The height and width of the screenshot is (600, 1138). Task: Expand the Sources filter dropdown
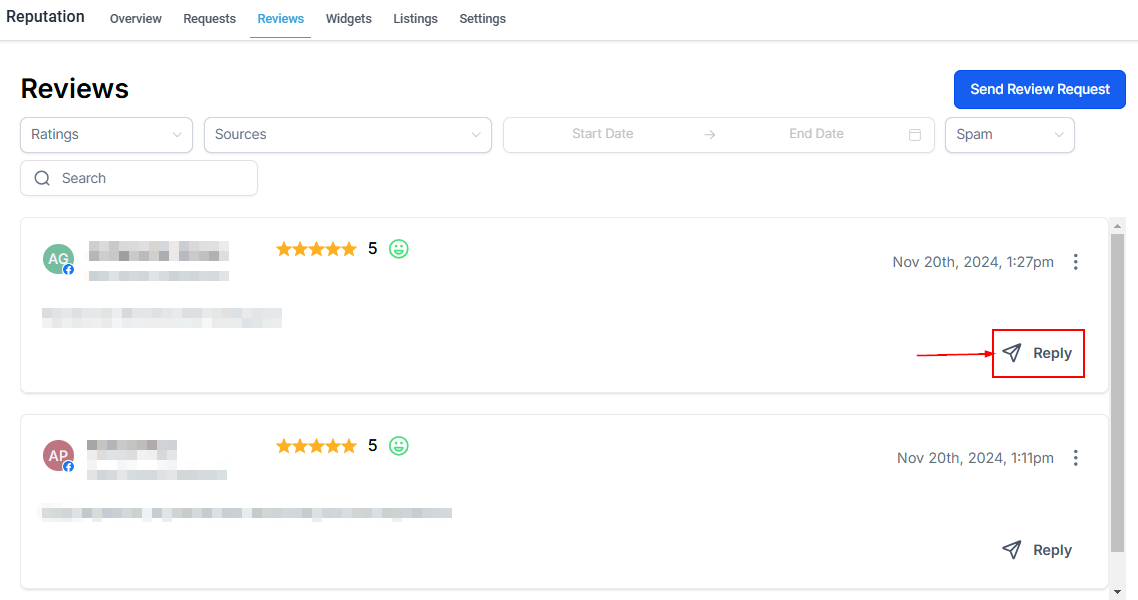point(347,135)
